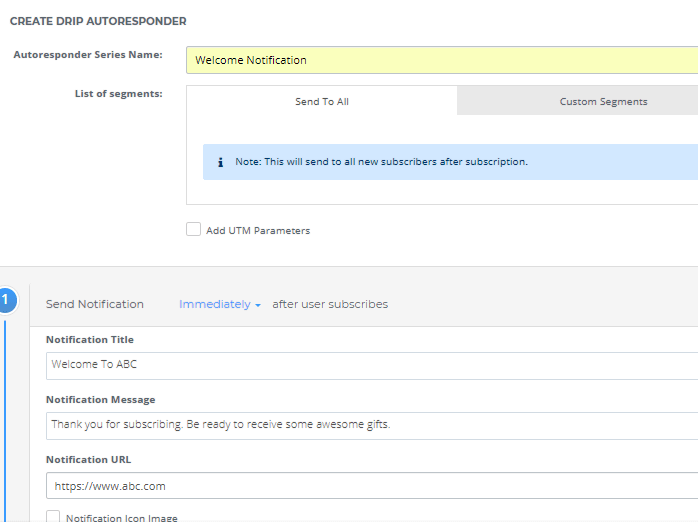Viewport: 698px width, 522px height.
Task: Click the caret arrow next to Immediately
Action: [x=258, y=305]
